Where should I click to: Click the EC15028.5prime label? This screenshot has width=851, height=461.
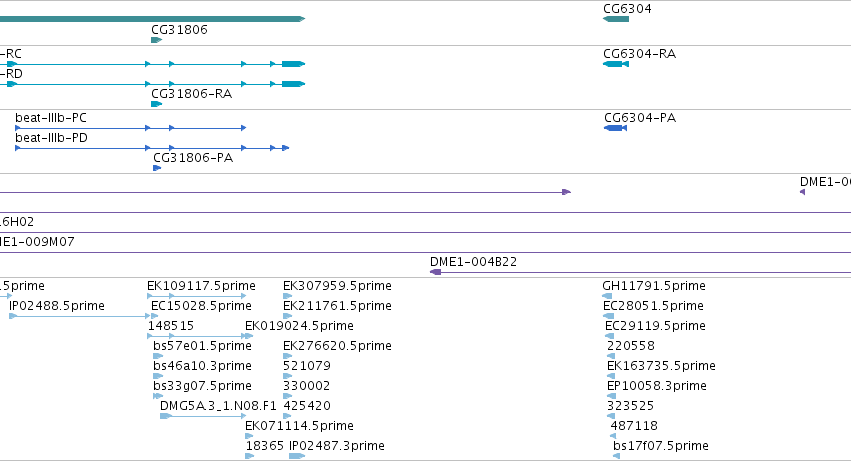point(201,306)
